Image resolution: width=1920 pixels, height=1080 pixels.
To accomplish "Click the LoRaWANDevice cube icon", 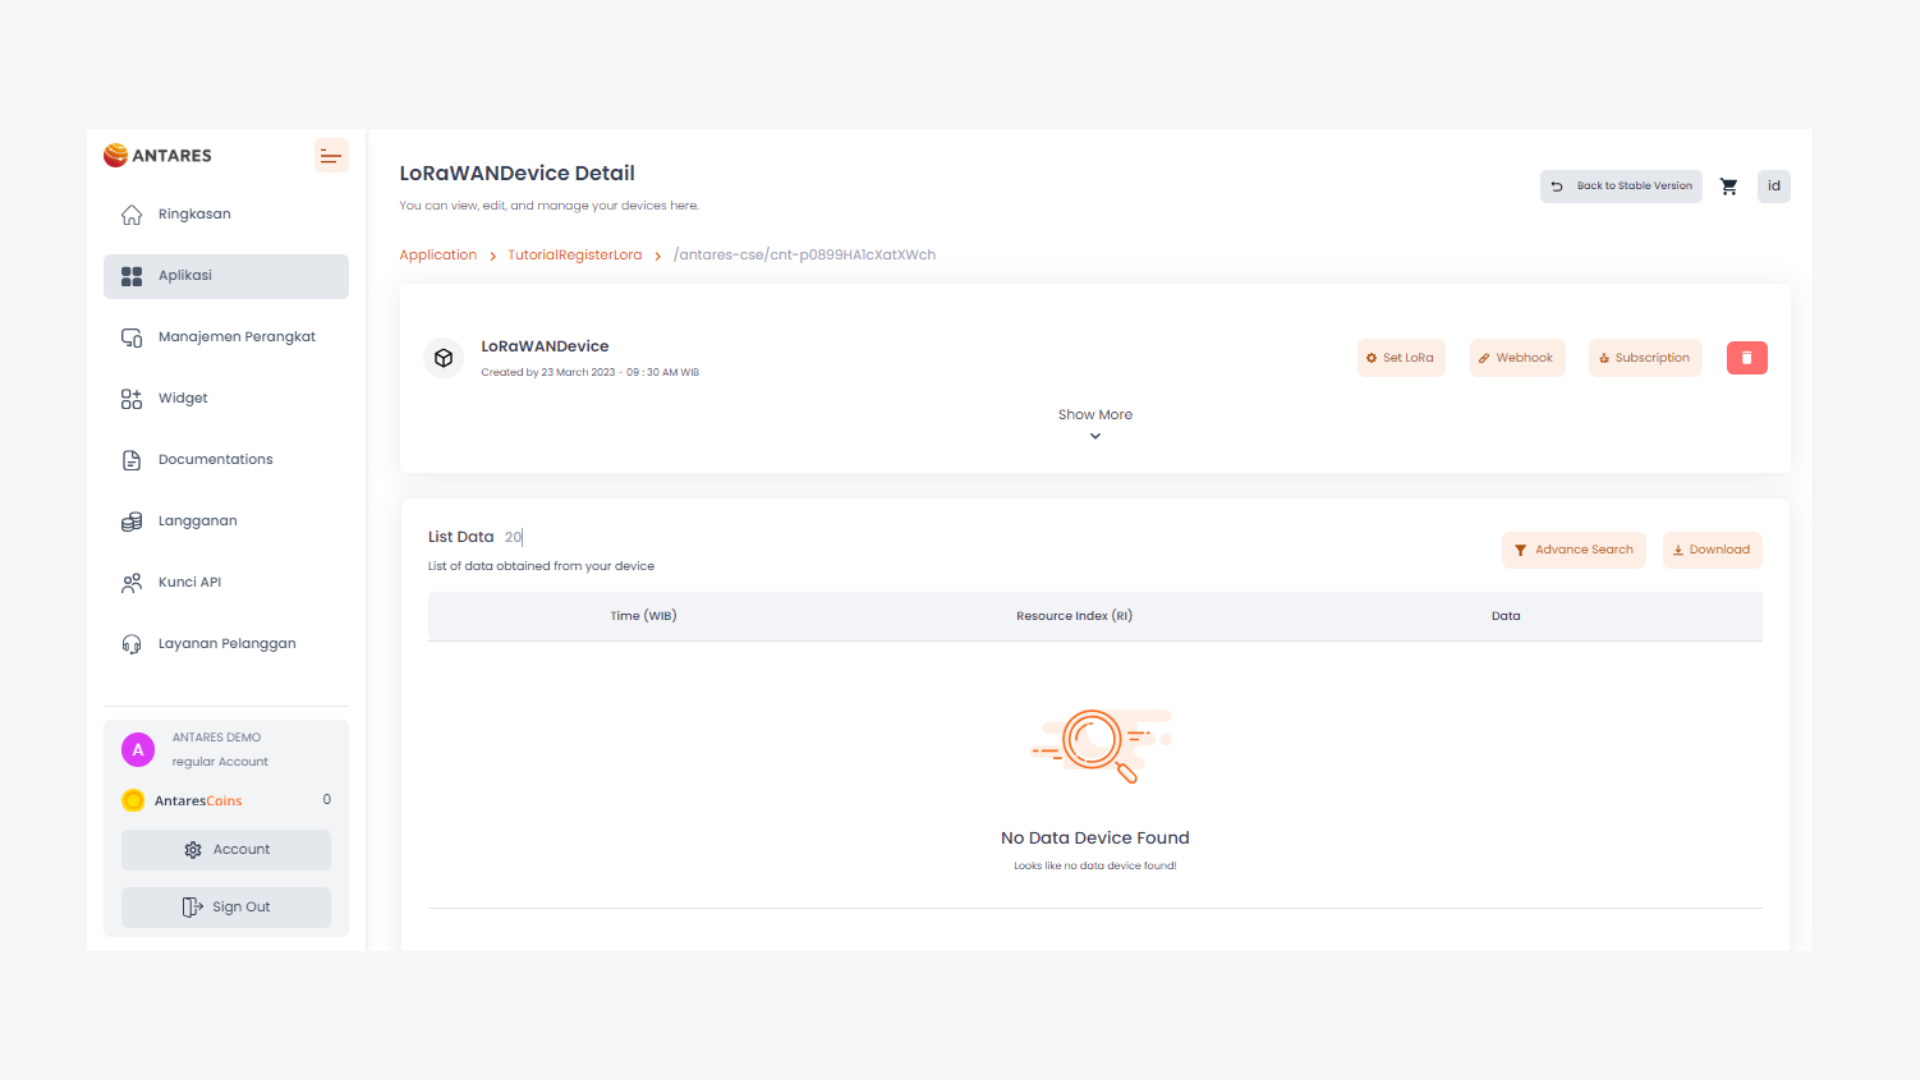I will coord(444,358).
